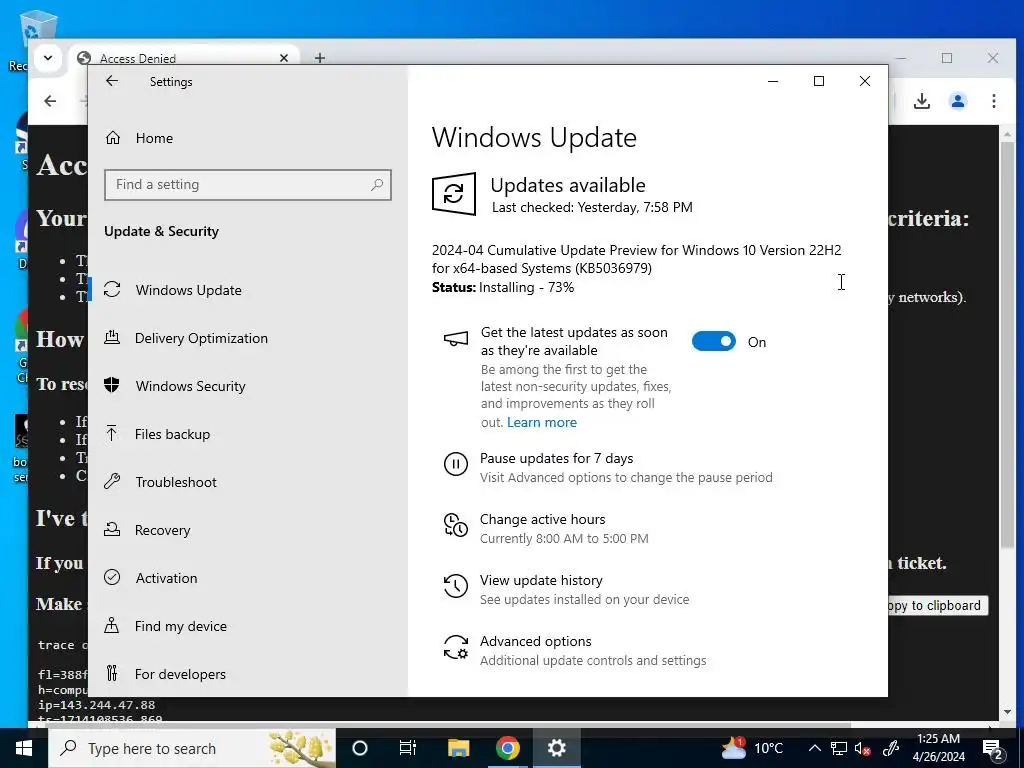The image size is (1024, 768).
Task: Click Chrome's back navigation arrow
Action: pos(50,101)
